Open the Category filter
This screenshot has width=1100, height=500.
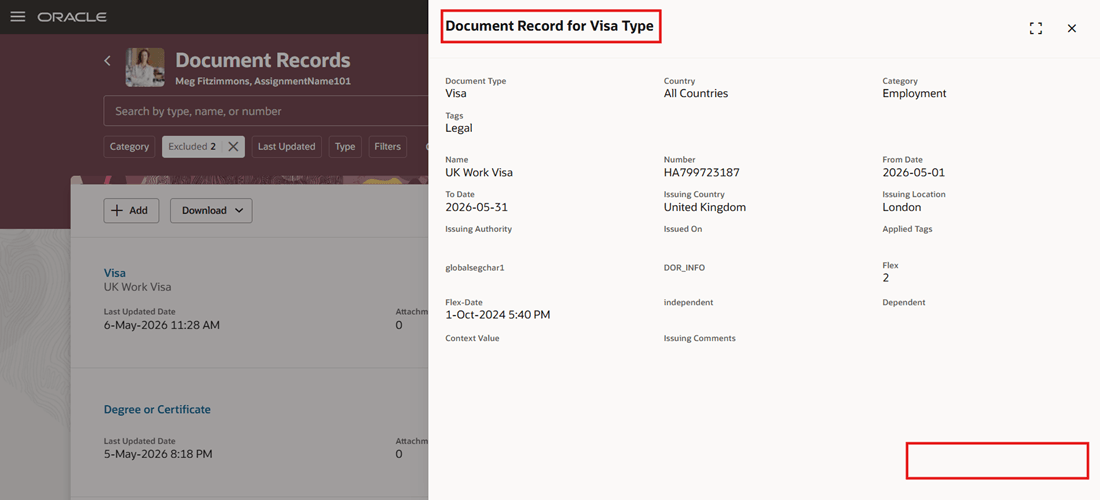point(130,147)
